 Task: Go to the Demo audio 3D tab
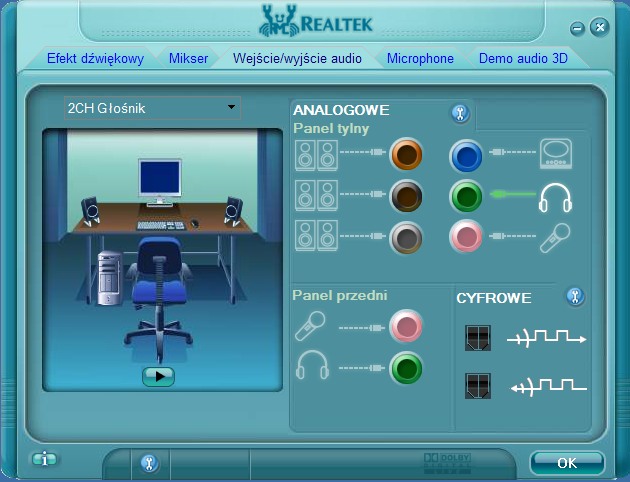coord(523,59)
